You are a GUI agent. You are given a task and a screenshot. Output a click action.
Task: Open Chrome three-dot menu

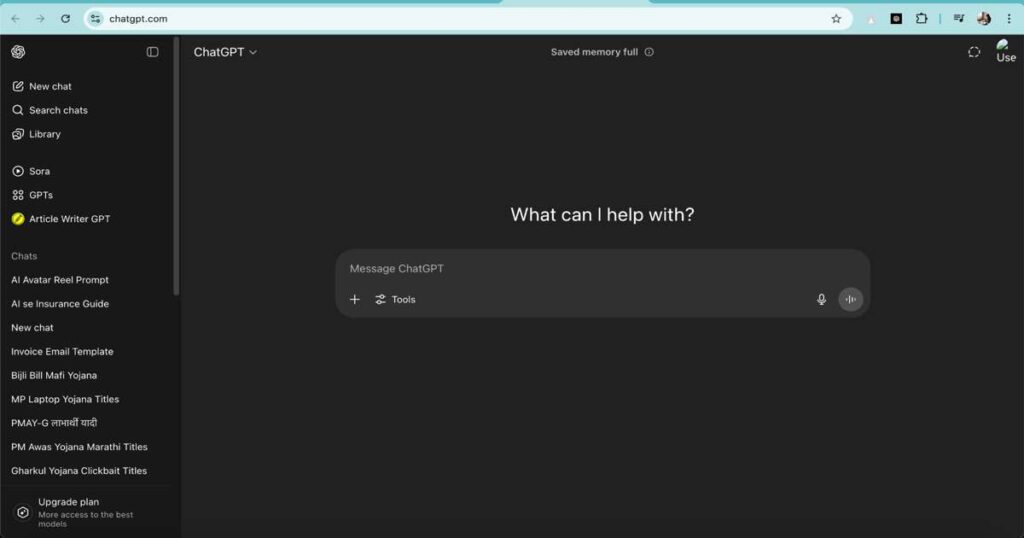[1009, 18]
